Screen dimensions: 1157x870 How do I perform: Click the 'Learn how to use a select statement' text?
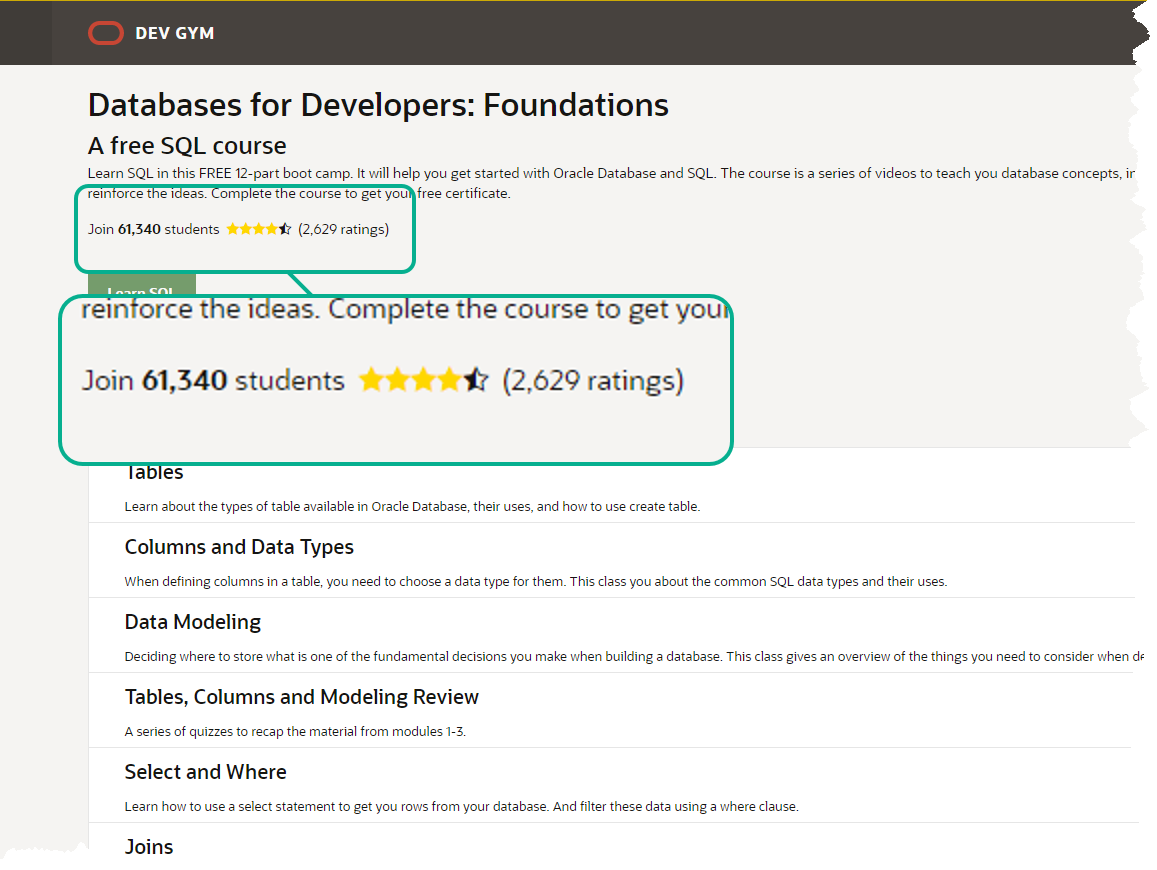click(x=461, y=807)
